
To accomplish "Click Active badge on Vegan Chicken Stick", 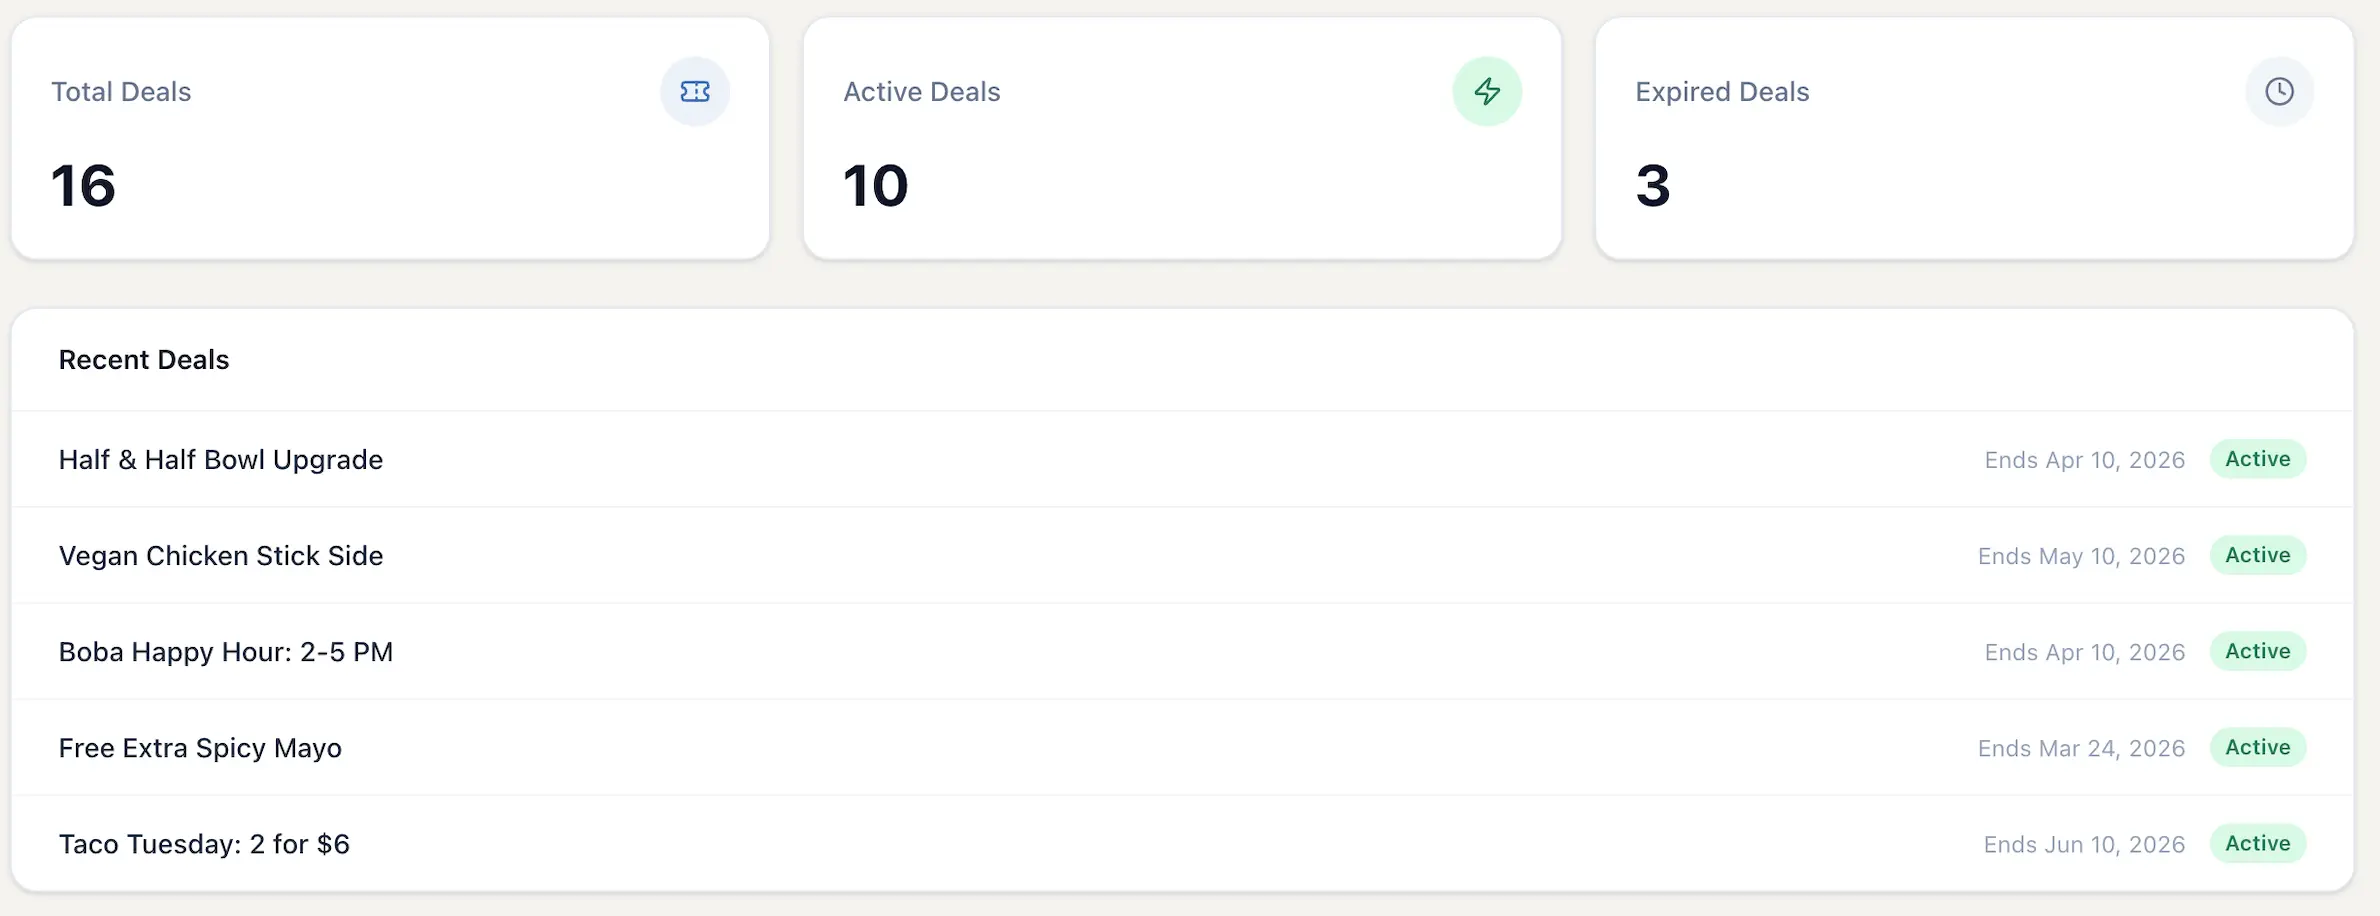I will click(2257, 555).
